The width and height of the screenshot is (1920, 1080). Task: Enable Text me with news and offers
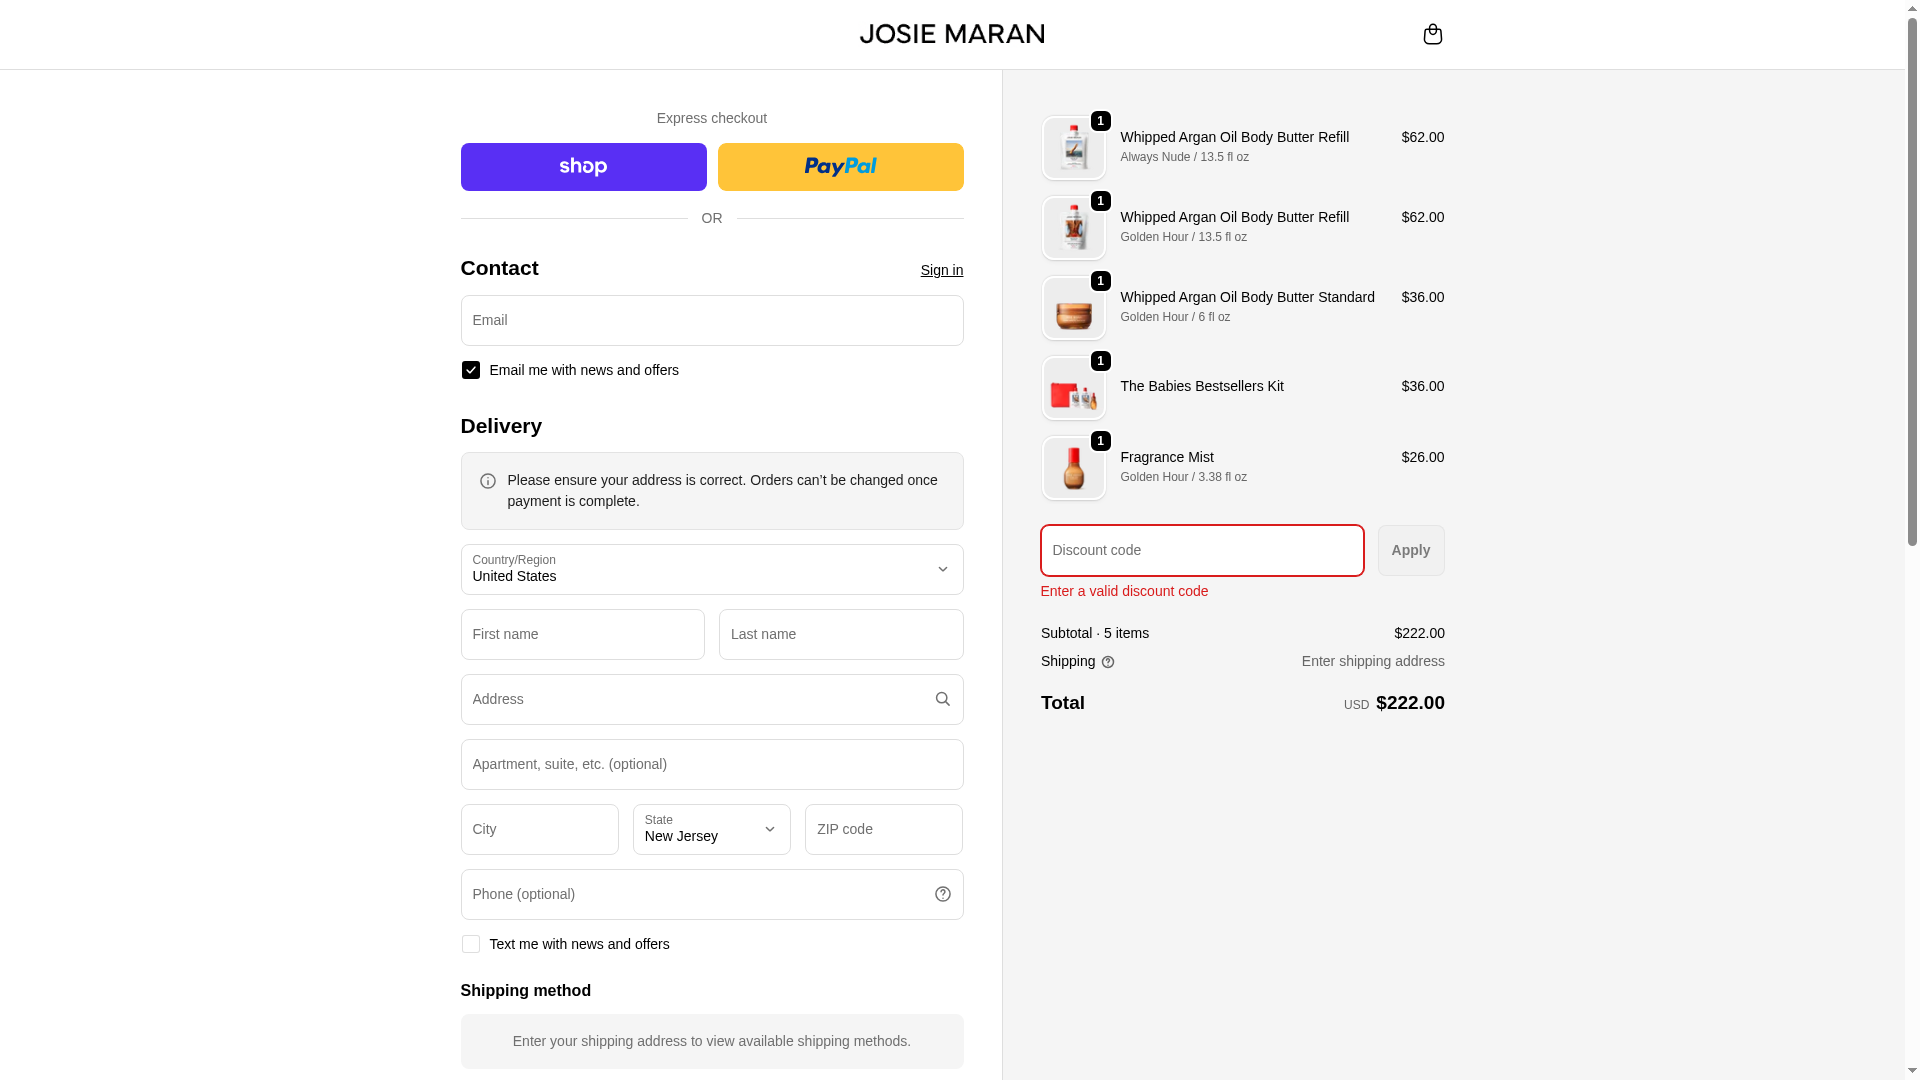point(470,944)
